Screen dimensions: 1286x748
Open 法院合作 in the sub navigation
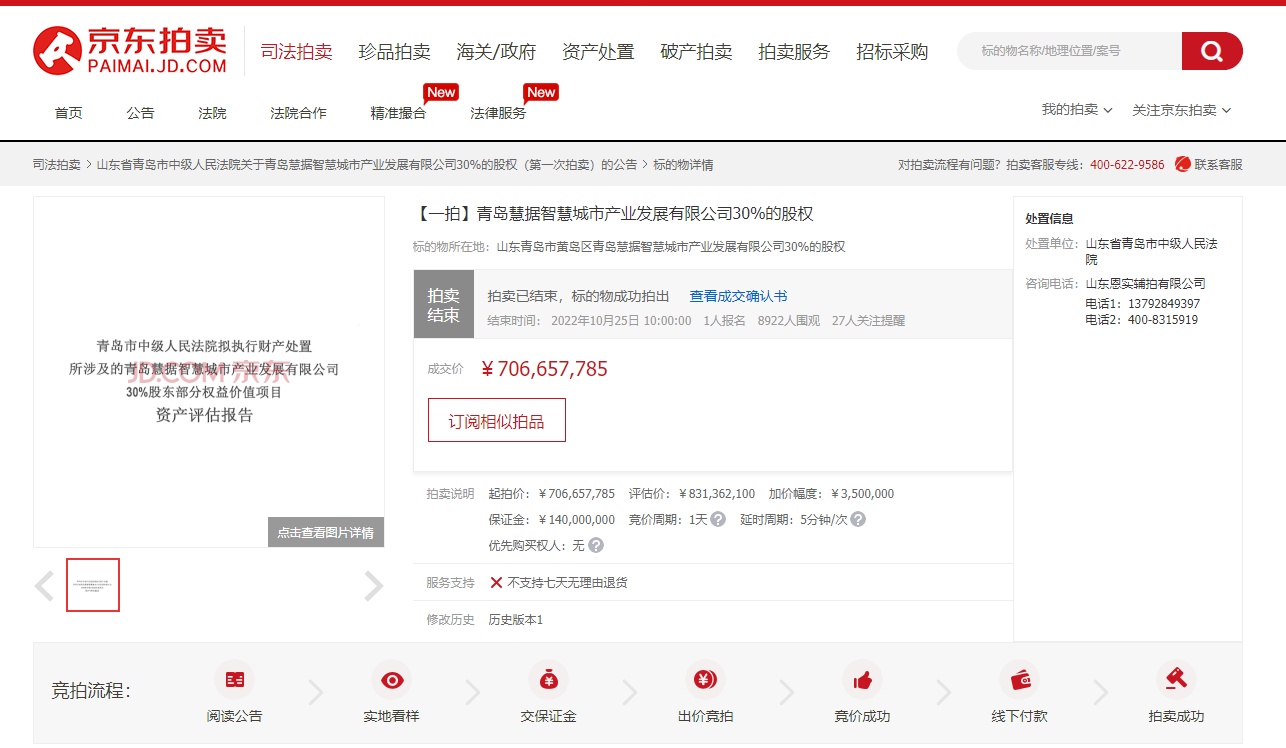click(x=298, y=113)
